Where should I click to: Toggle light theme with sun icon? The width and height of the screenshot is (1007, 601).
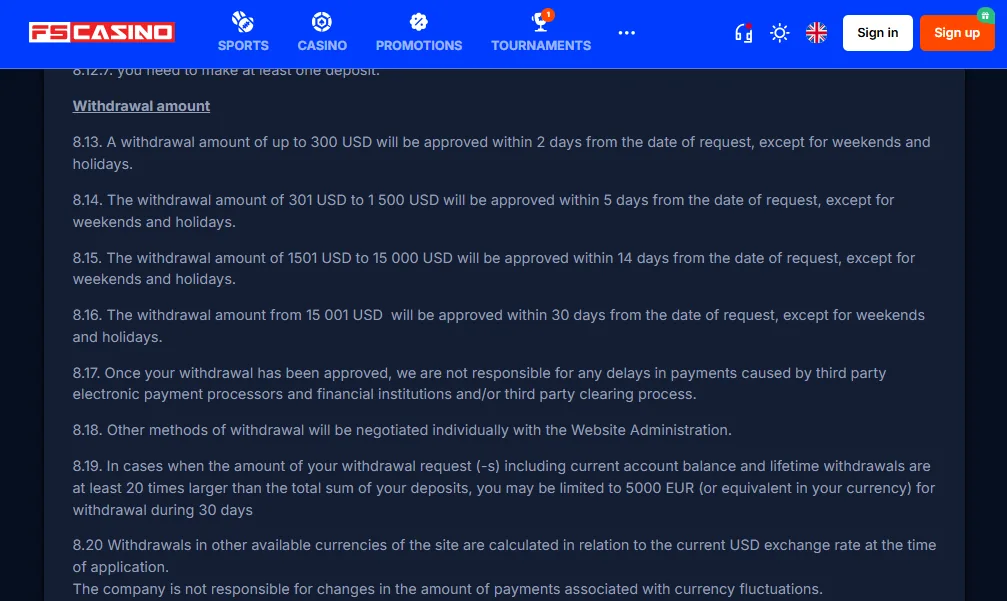point(780,33)
